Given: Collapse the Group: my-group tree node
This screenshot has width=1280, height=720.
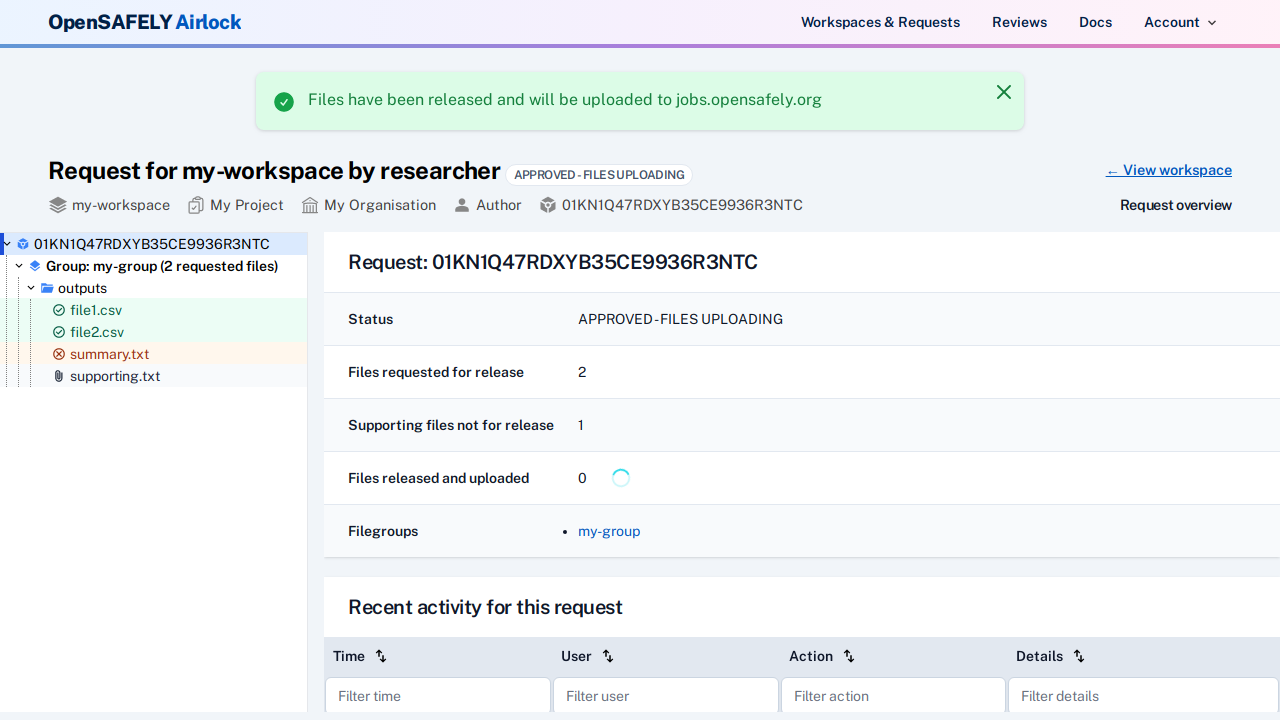Looking at the screenshot, I should (18, 266).
